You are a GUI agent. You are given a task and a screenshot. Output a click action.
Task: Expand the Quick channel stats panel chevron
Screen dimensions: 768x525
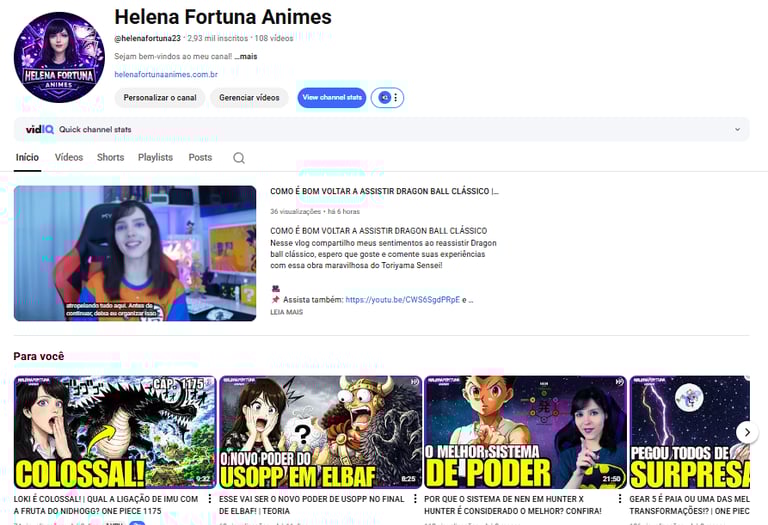tap(737, 129)
